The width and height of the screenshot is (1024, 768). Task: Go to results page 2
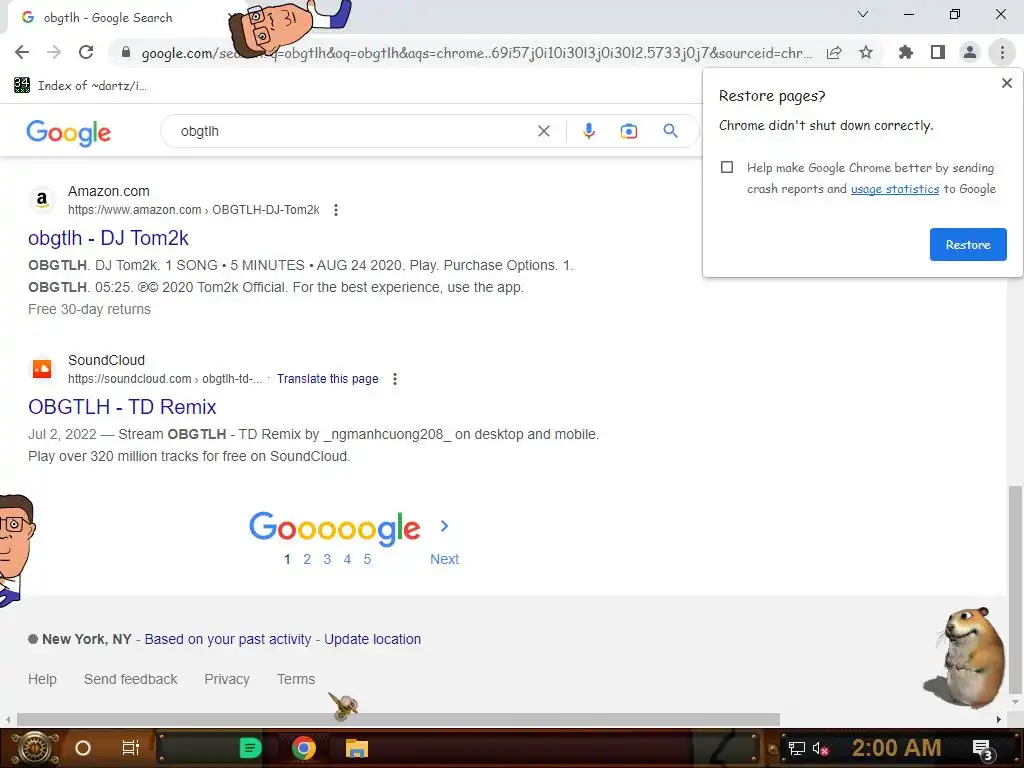click(307, 560)
